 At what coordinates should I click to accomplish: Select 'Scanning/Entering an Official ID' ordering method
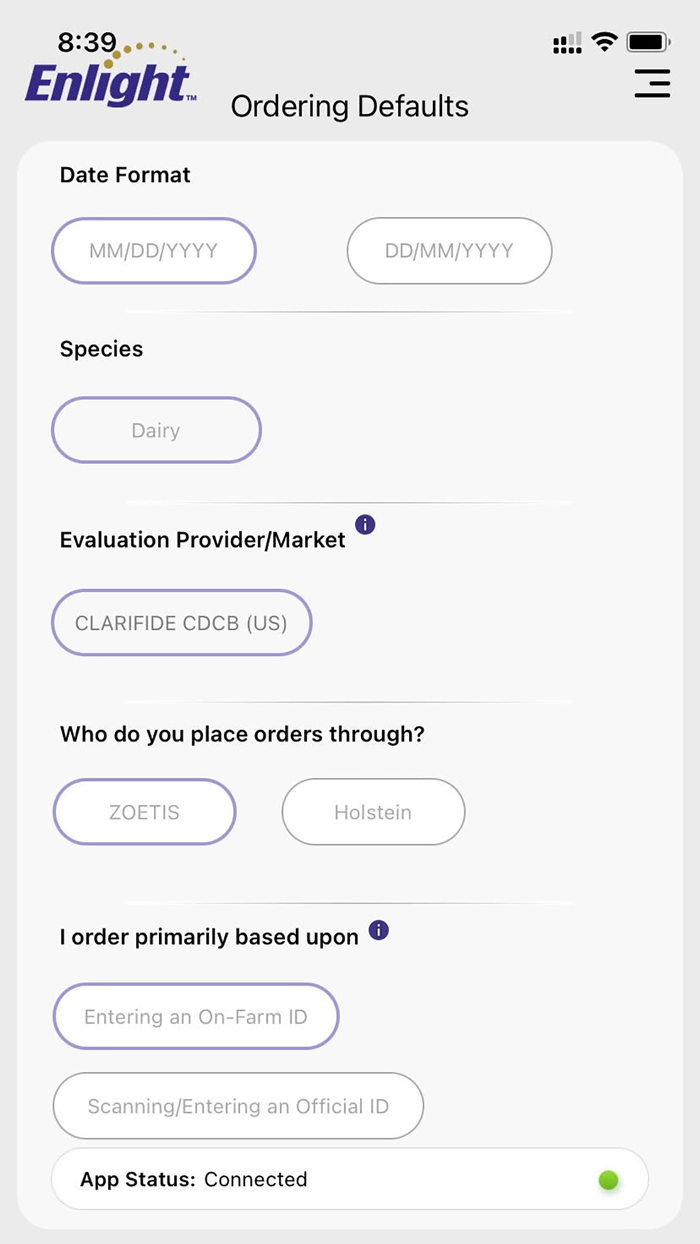pyautogui.click(x=238, y=1106)
